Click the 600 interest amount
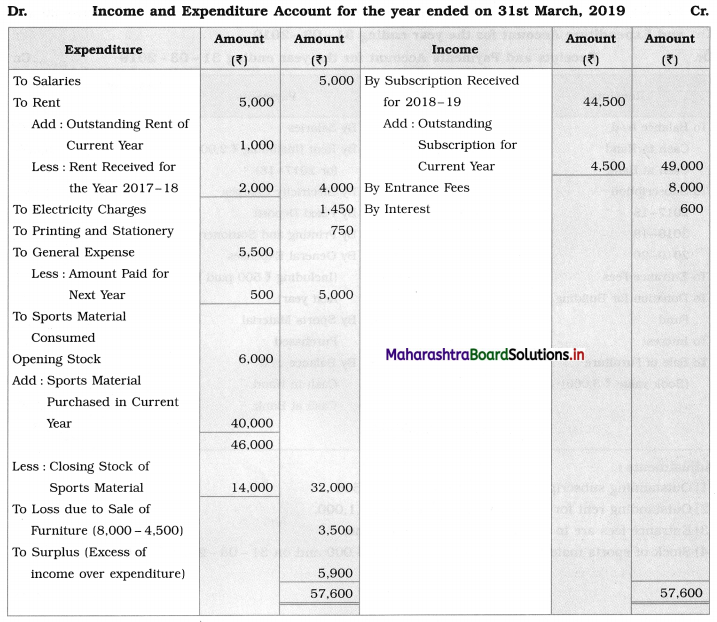This screenshot has height=622, width=717. 691,209
